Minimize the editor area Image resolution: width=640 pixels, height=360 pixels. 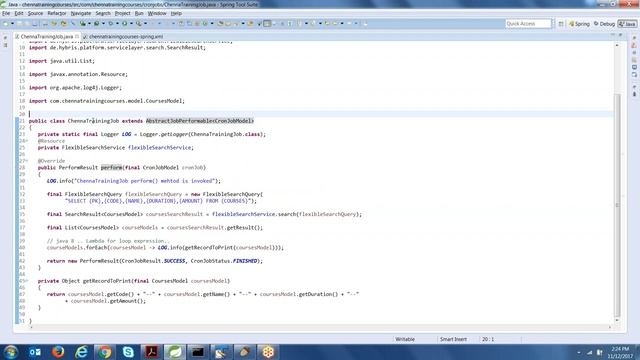click(x=612, y=36)
